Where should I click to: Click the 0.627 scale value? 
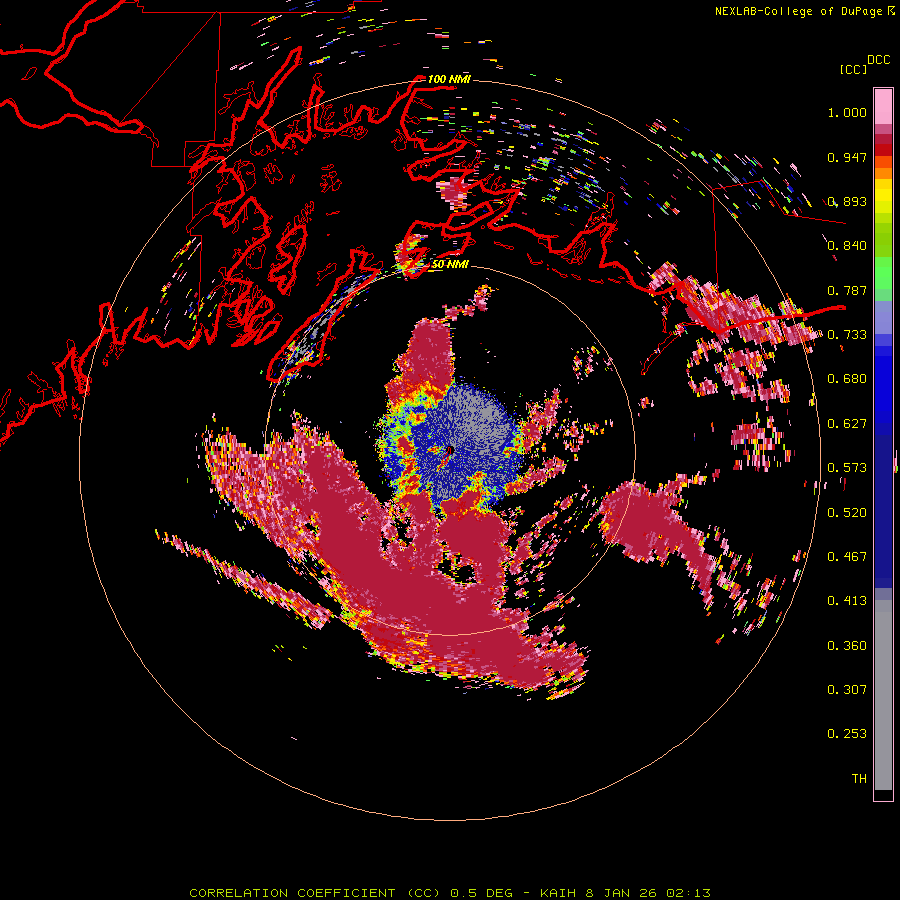click(x=847, y=424)
